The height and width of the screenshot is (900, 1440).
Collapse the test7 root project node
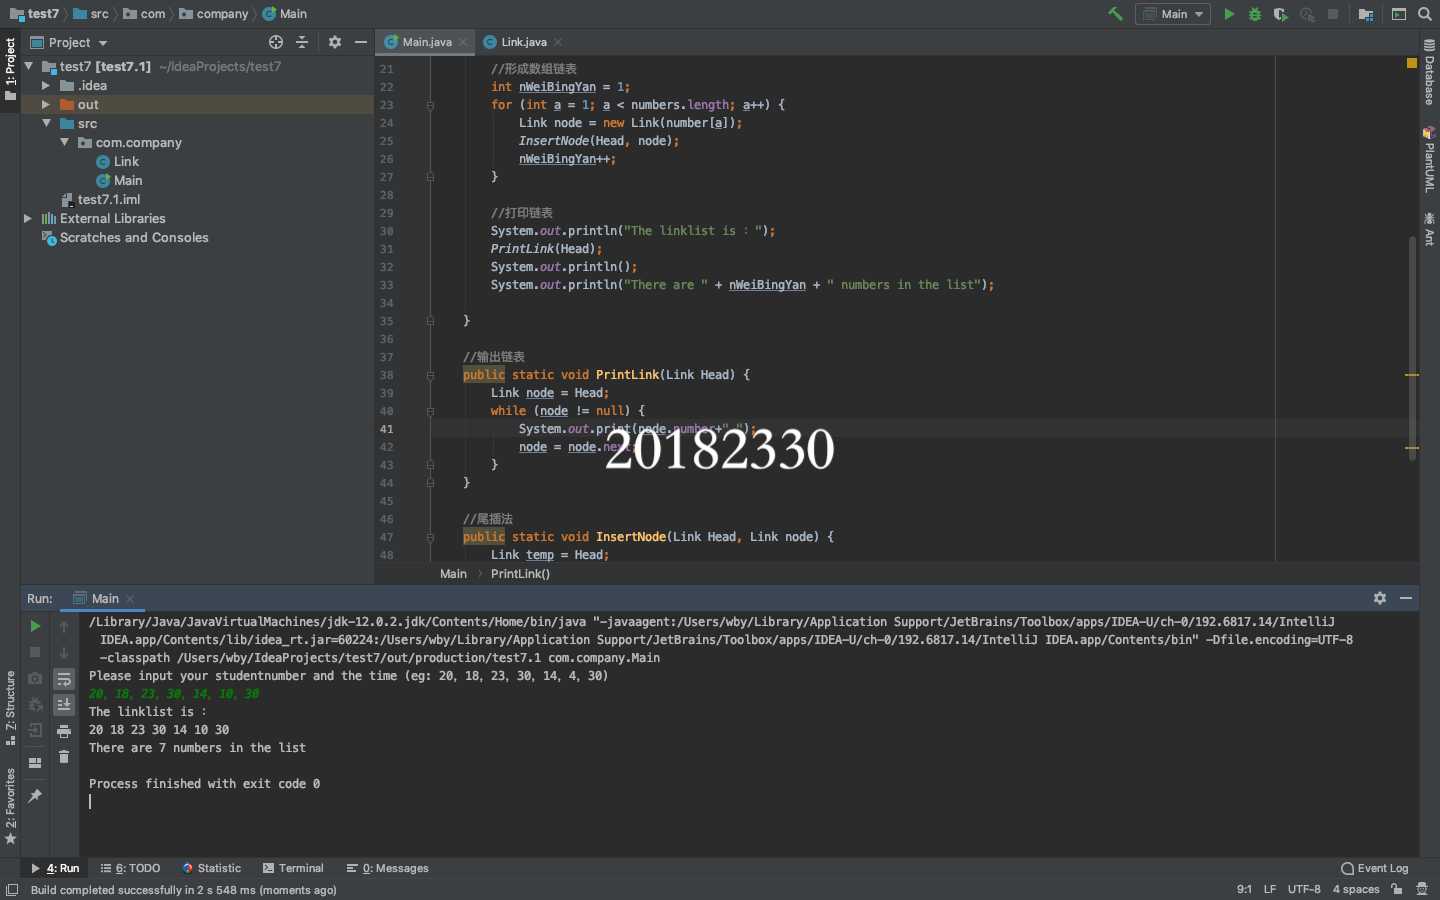point(29,66)
